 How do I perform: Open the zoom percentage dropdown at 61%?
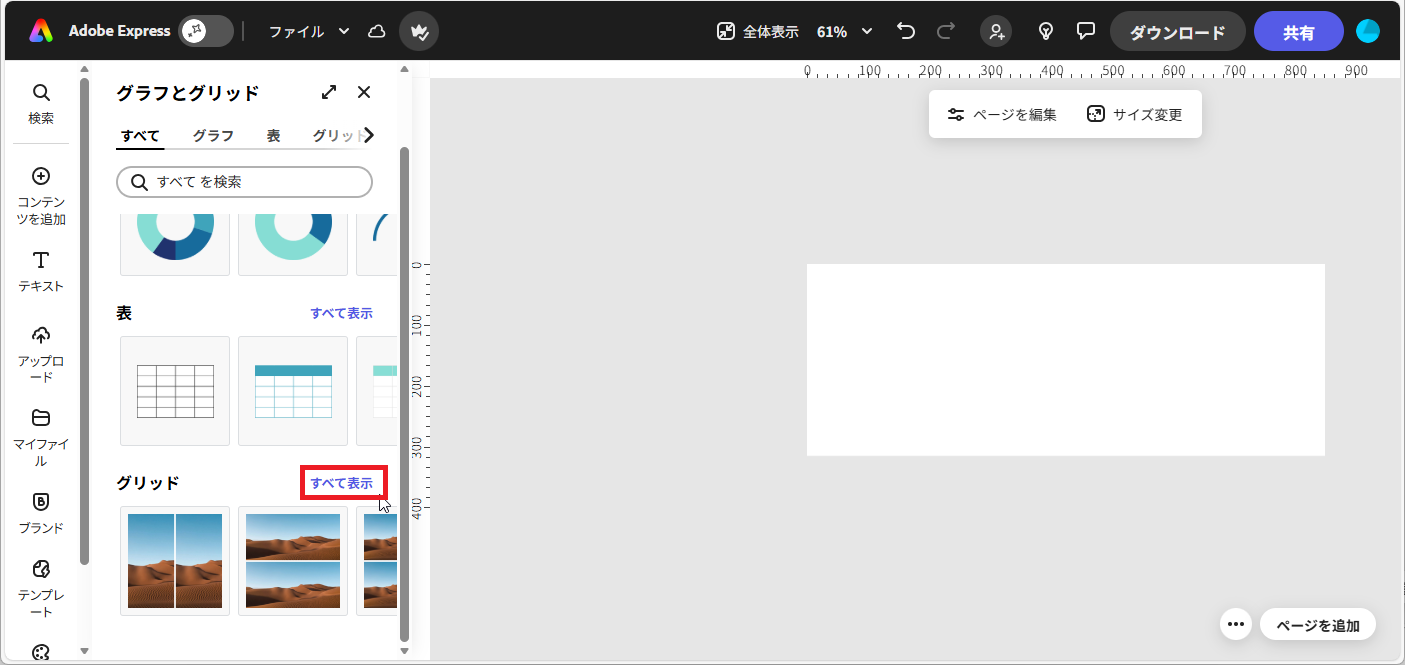(843, 31)
